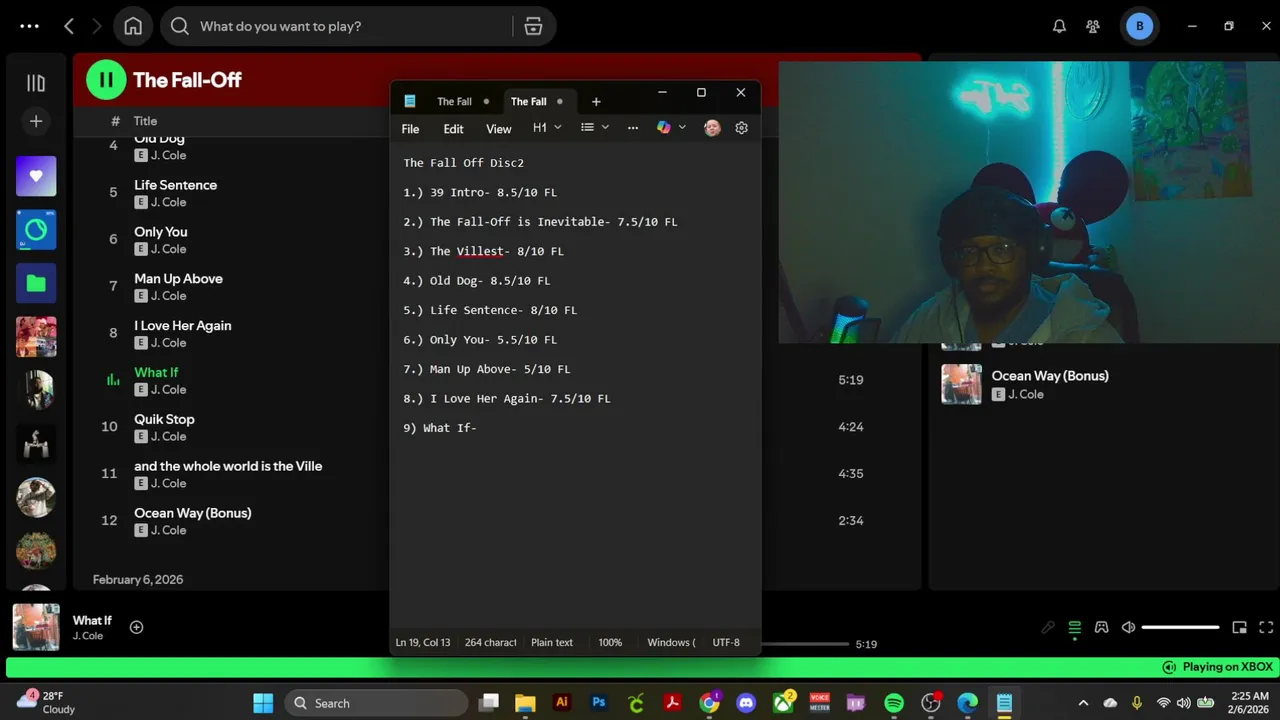The height and width of the screenshot is (720, 1280).
Task: Click the 'What do you want to play?' search field
Action: pyautogui.click(x=340, y=26)
